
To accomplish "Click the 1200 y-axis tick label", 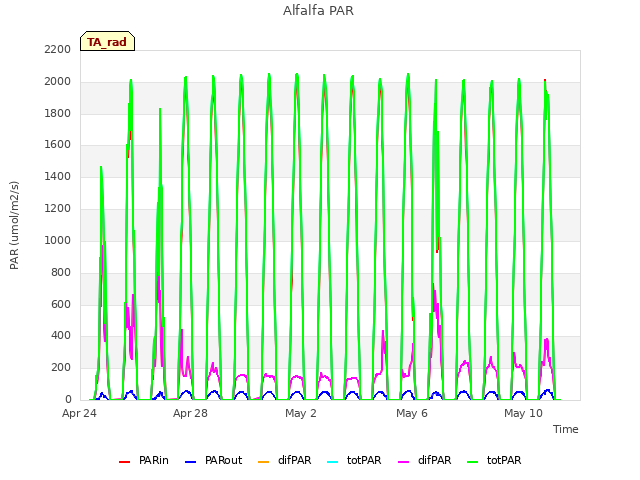I will (58, 209).
